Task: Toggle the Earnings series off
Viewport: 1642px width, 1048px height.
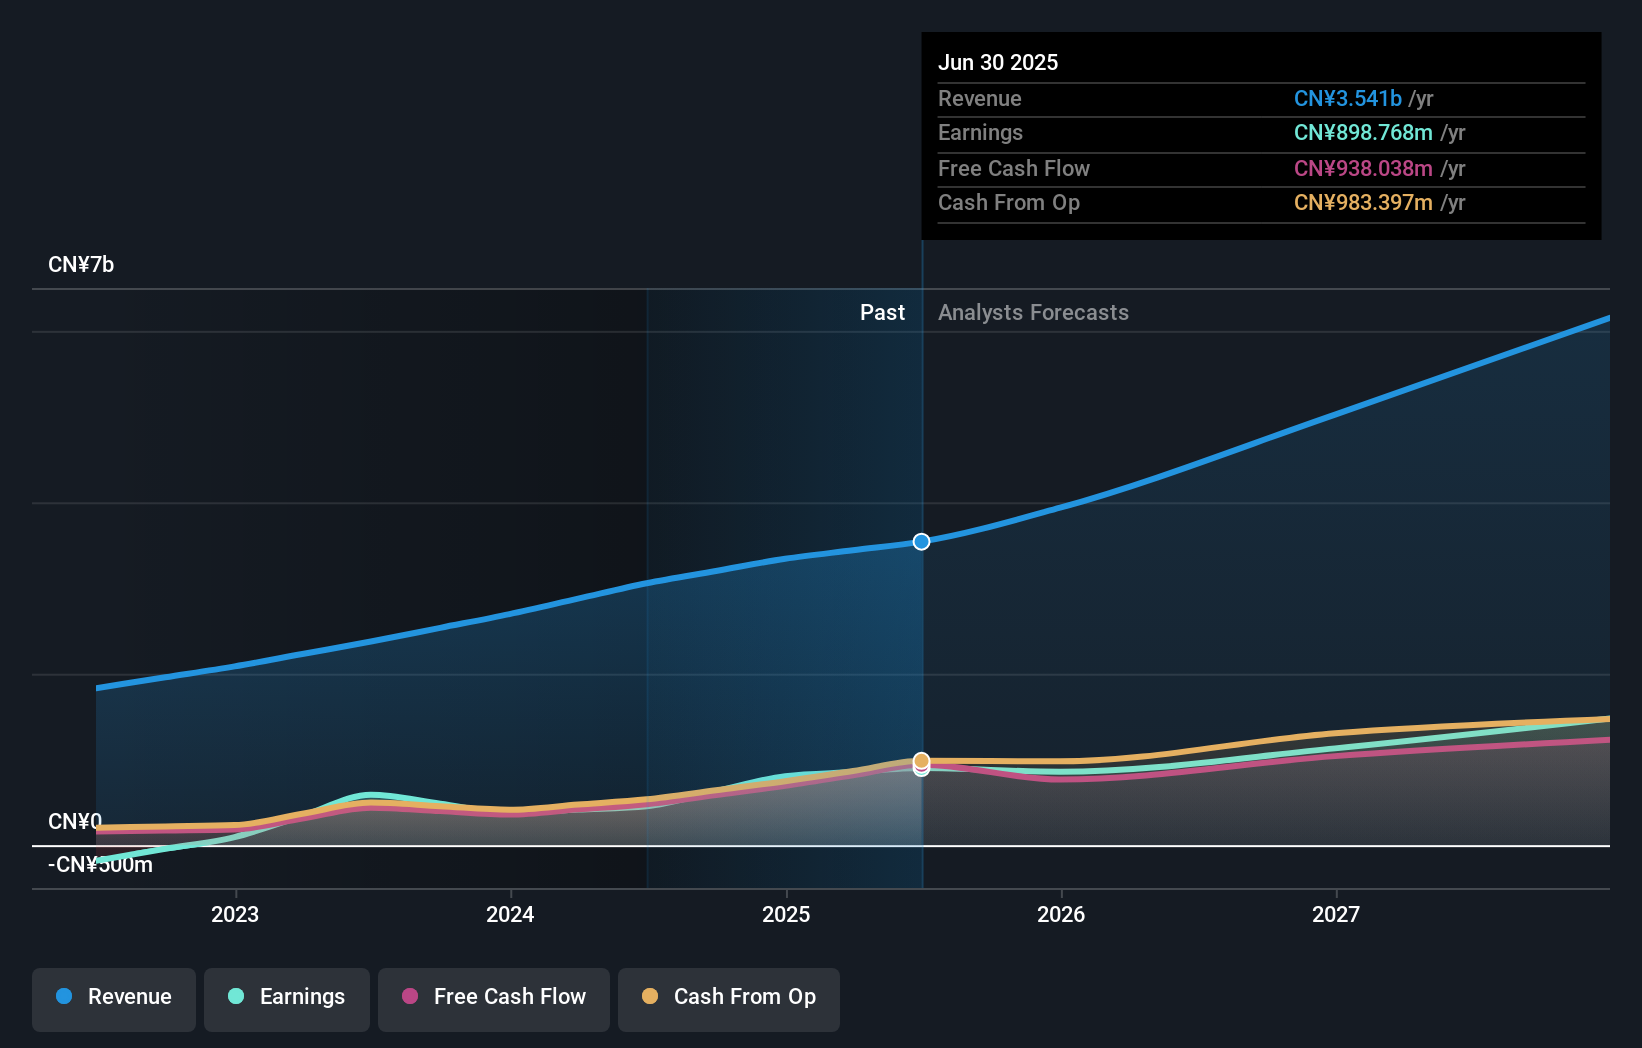Action: click(287, 997)
